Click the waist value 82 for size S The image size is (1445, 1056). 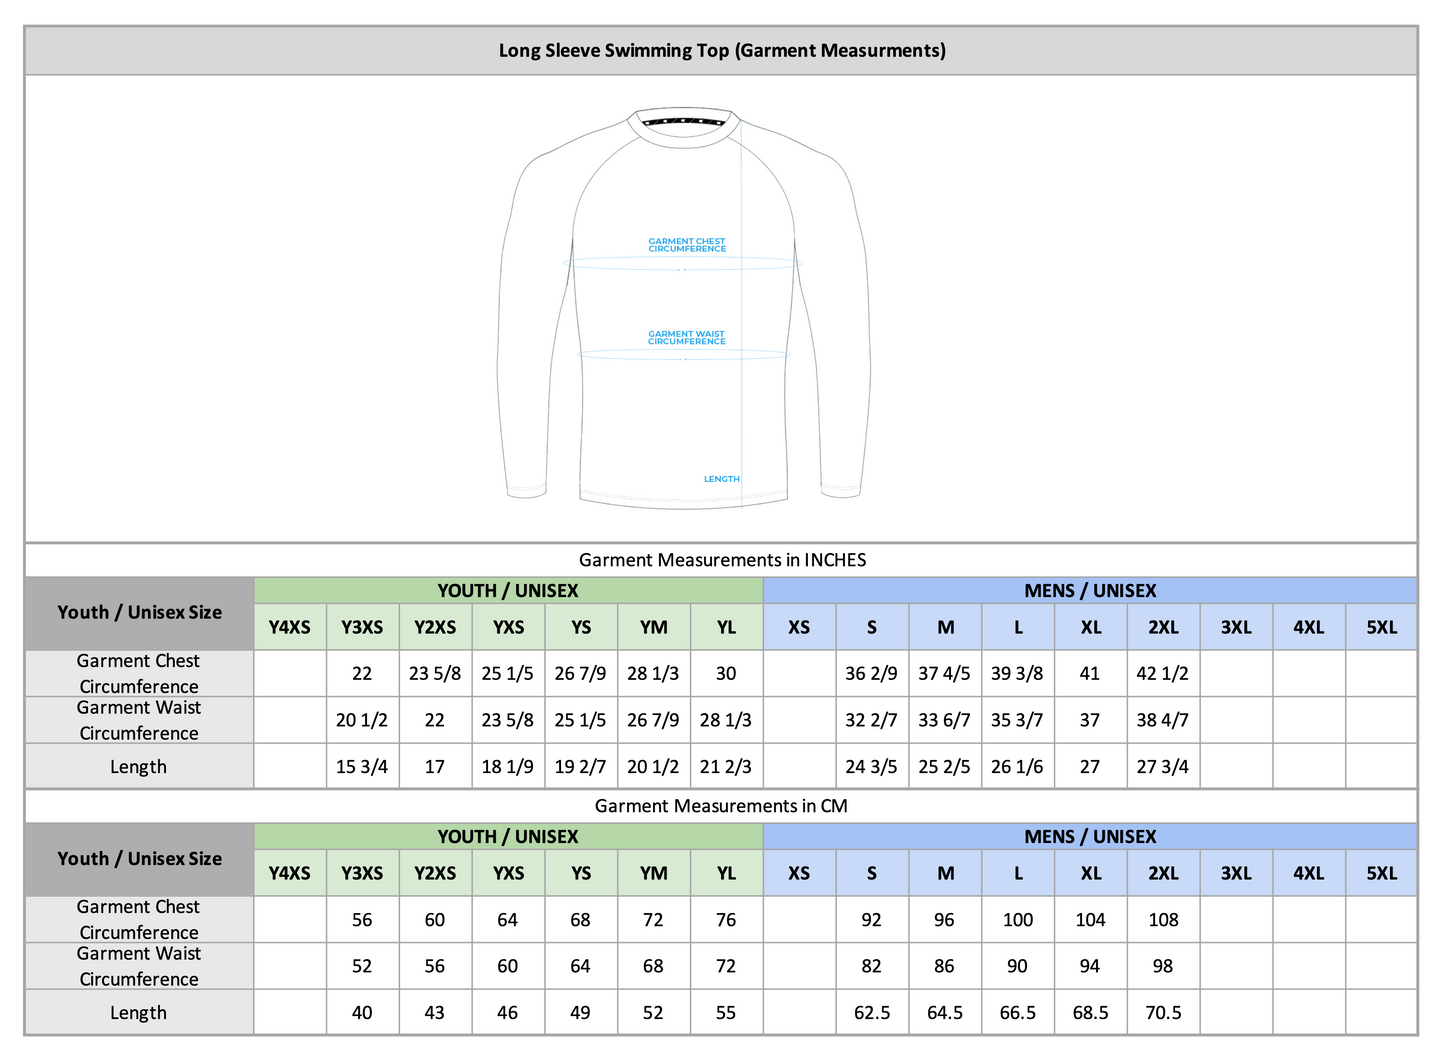(871, 966)
